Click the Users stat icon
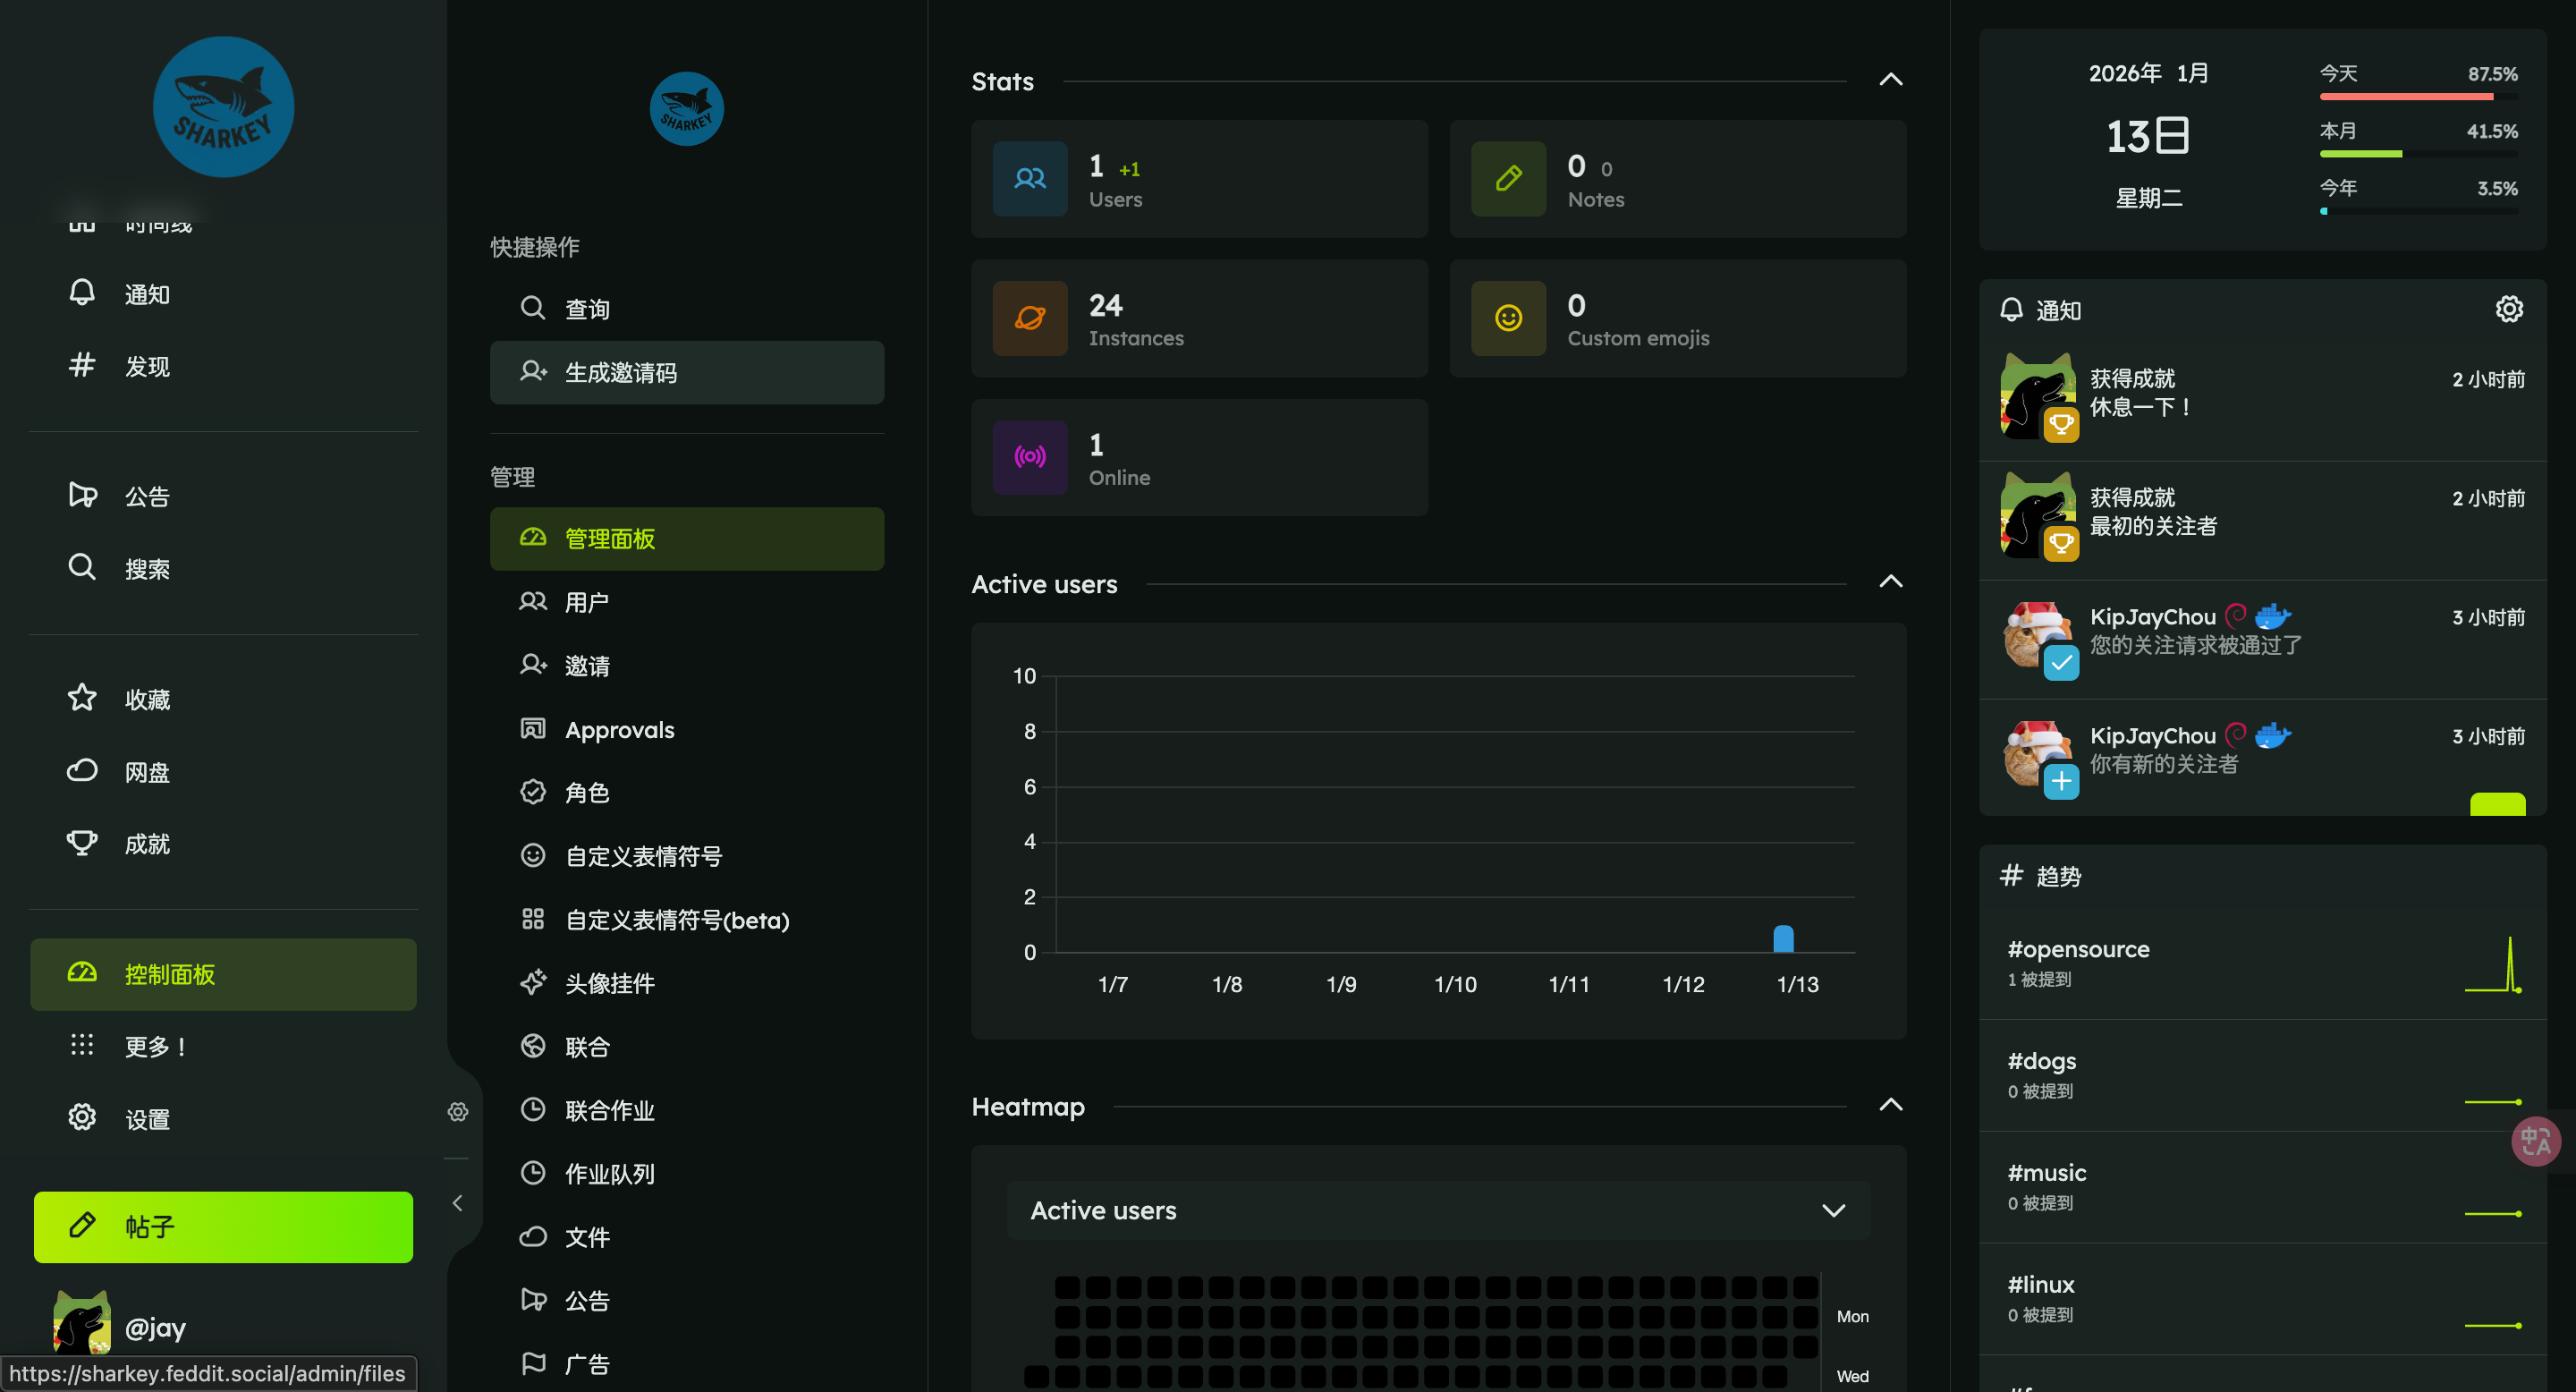 point(1030,179)
